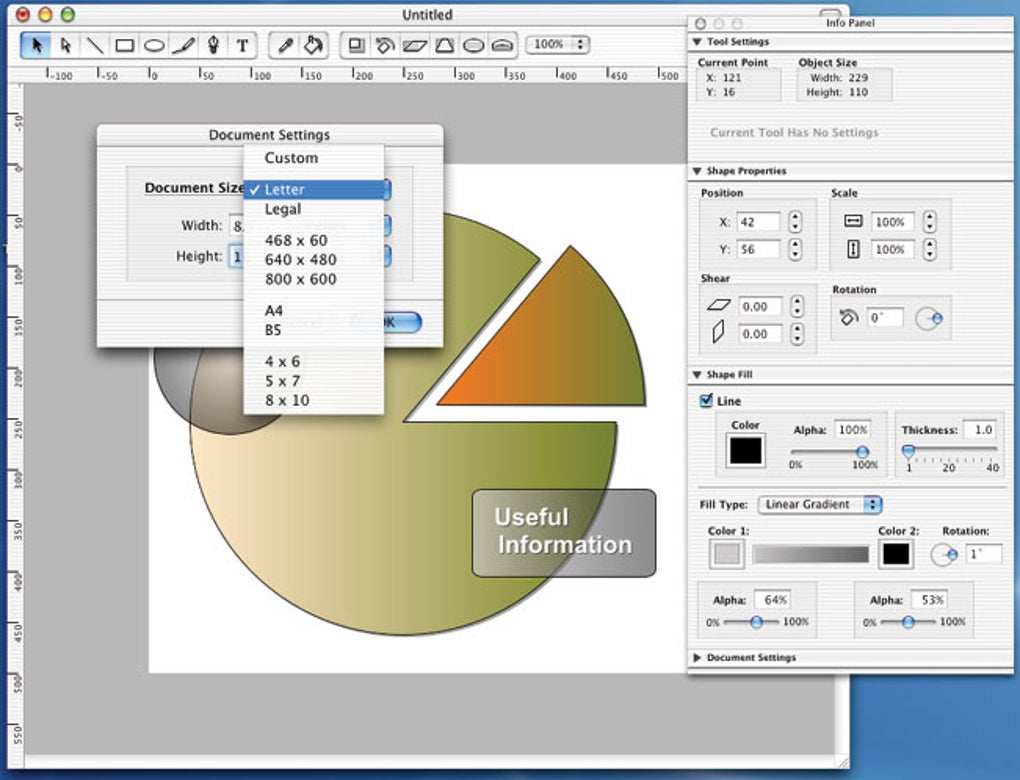Click the Color 2 gradient swatch
This screenshot has width=1020, height=780.
pos(896,554)
